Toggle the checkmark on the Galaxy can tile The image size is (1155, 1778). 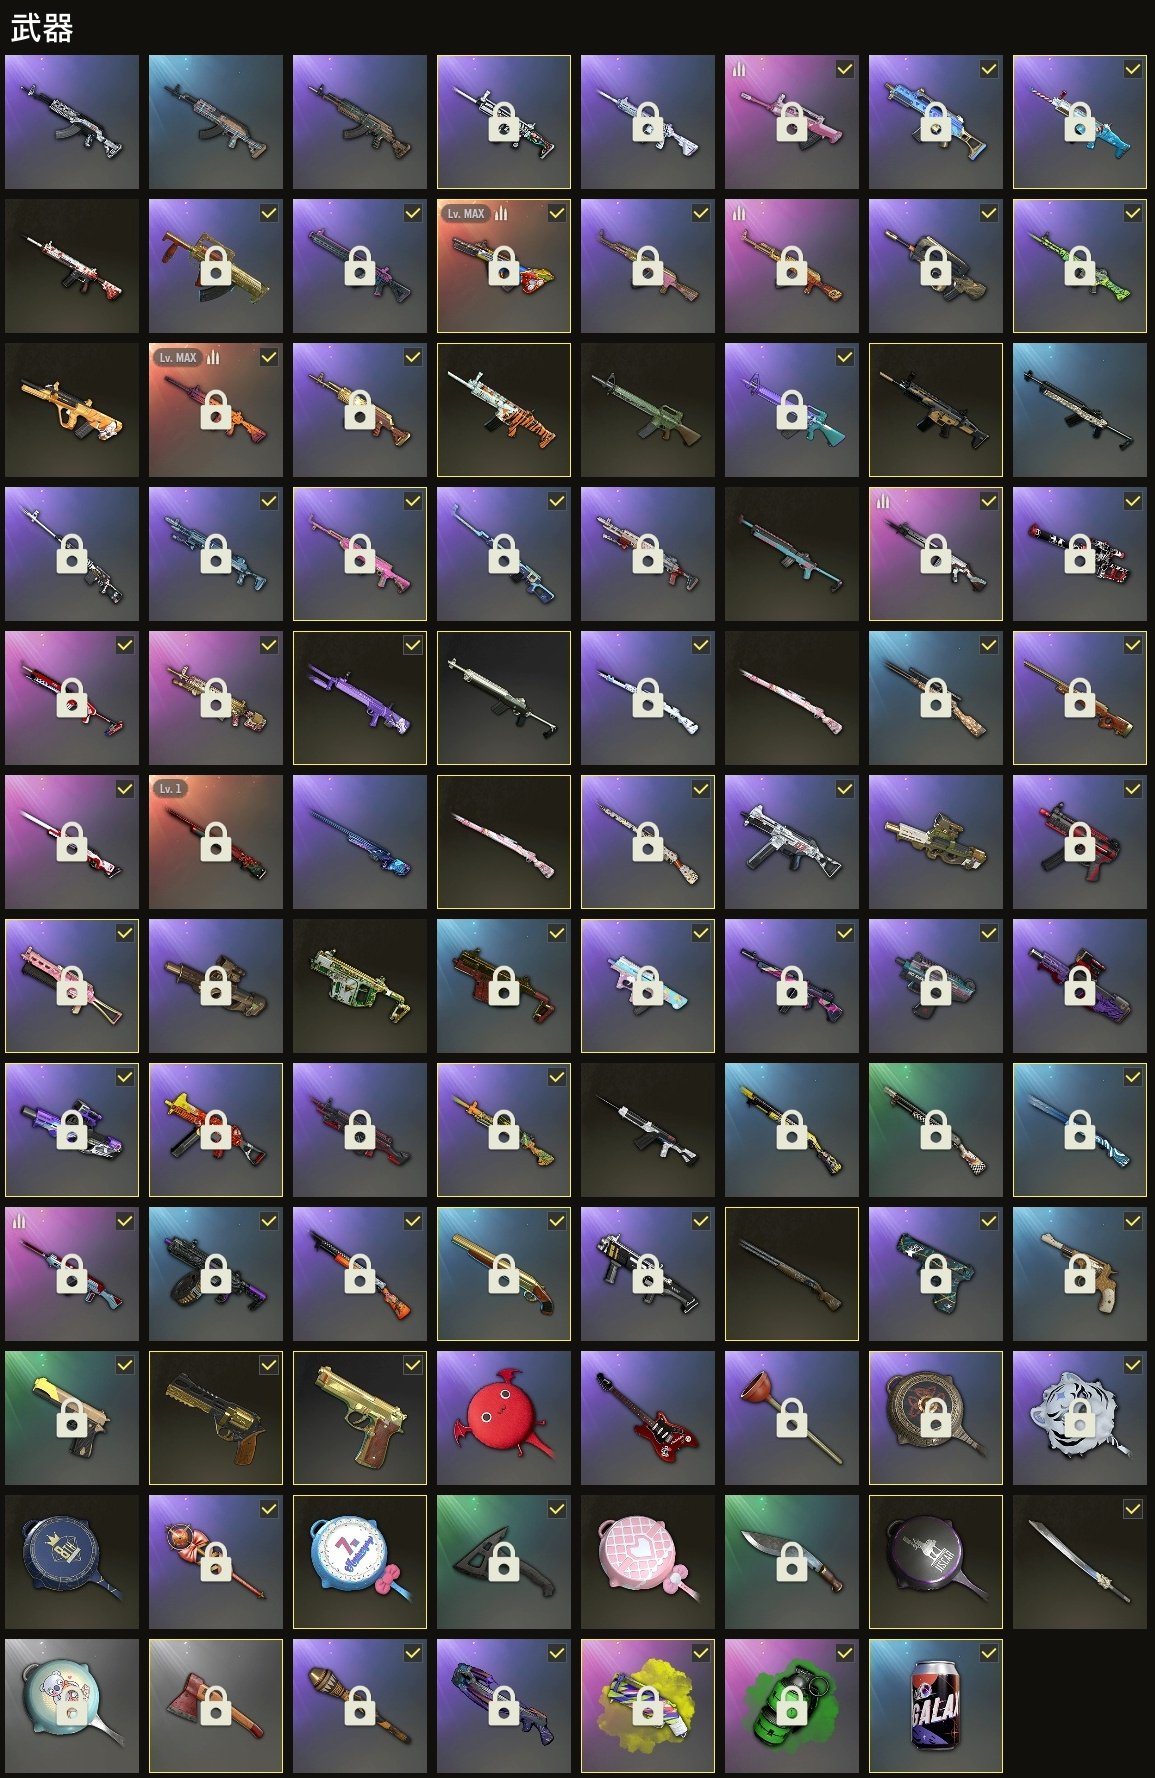tap(988, 1653)
